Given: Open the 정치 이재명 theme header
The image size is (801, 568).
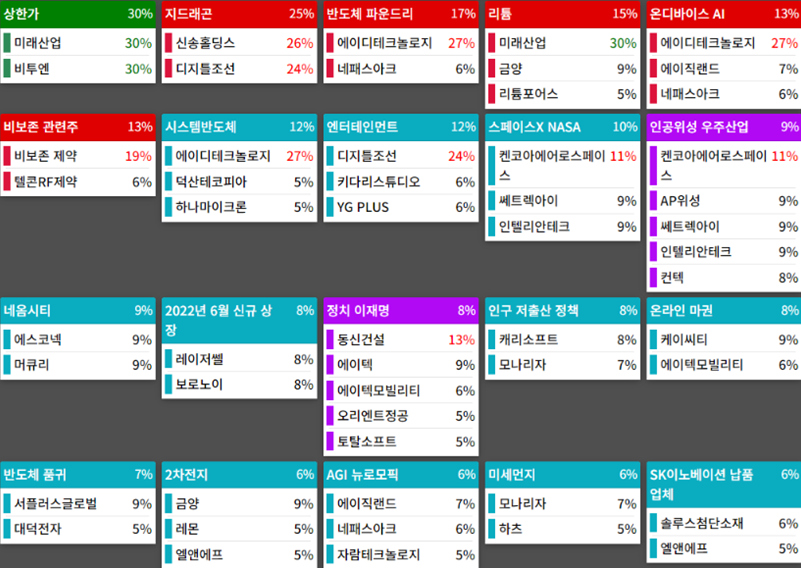Looking at the screenshot, I should [x=401, y=311].
